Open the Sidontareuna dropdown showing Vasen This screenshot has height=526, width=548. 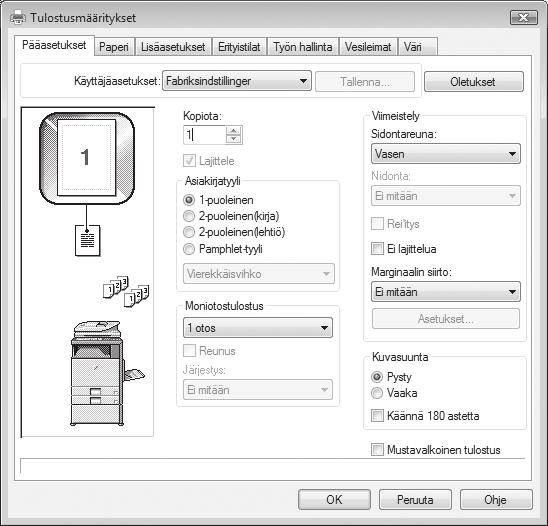click(x=446, y=154)
